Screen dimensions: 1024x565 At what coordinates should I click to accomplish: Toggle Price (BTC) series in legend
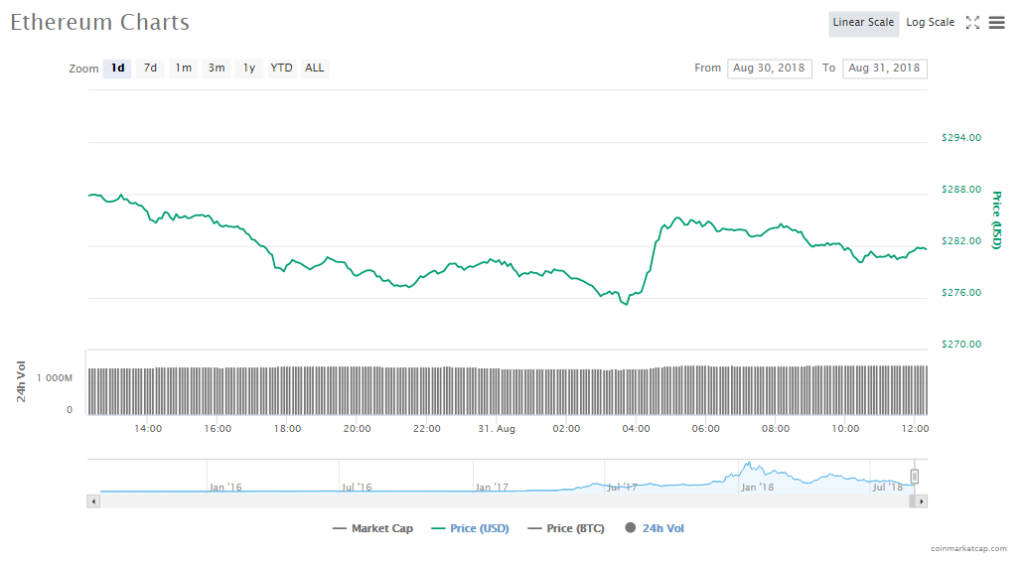[565, 528]
